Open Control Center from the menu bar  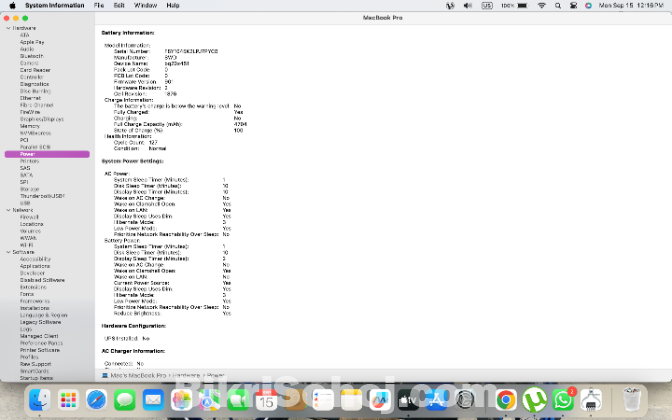573,6
